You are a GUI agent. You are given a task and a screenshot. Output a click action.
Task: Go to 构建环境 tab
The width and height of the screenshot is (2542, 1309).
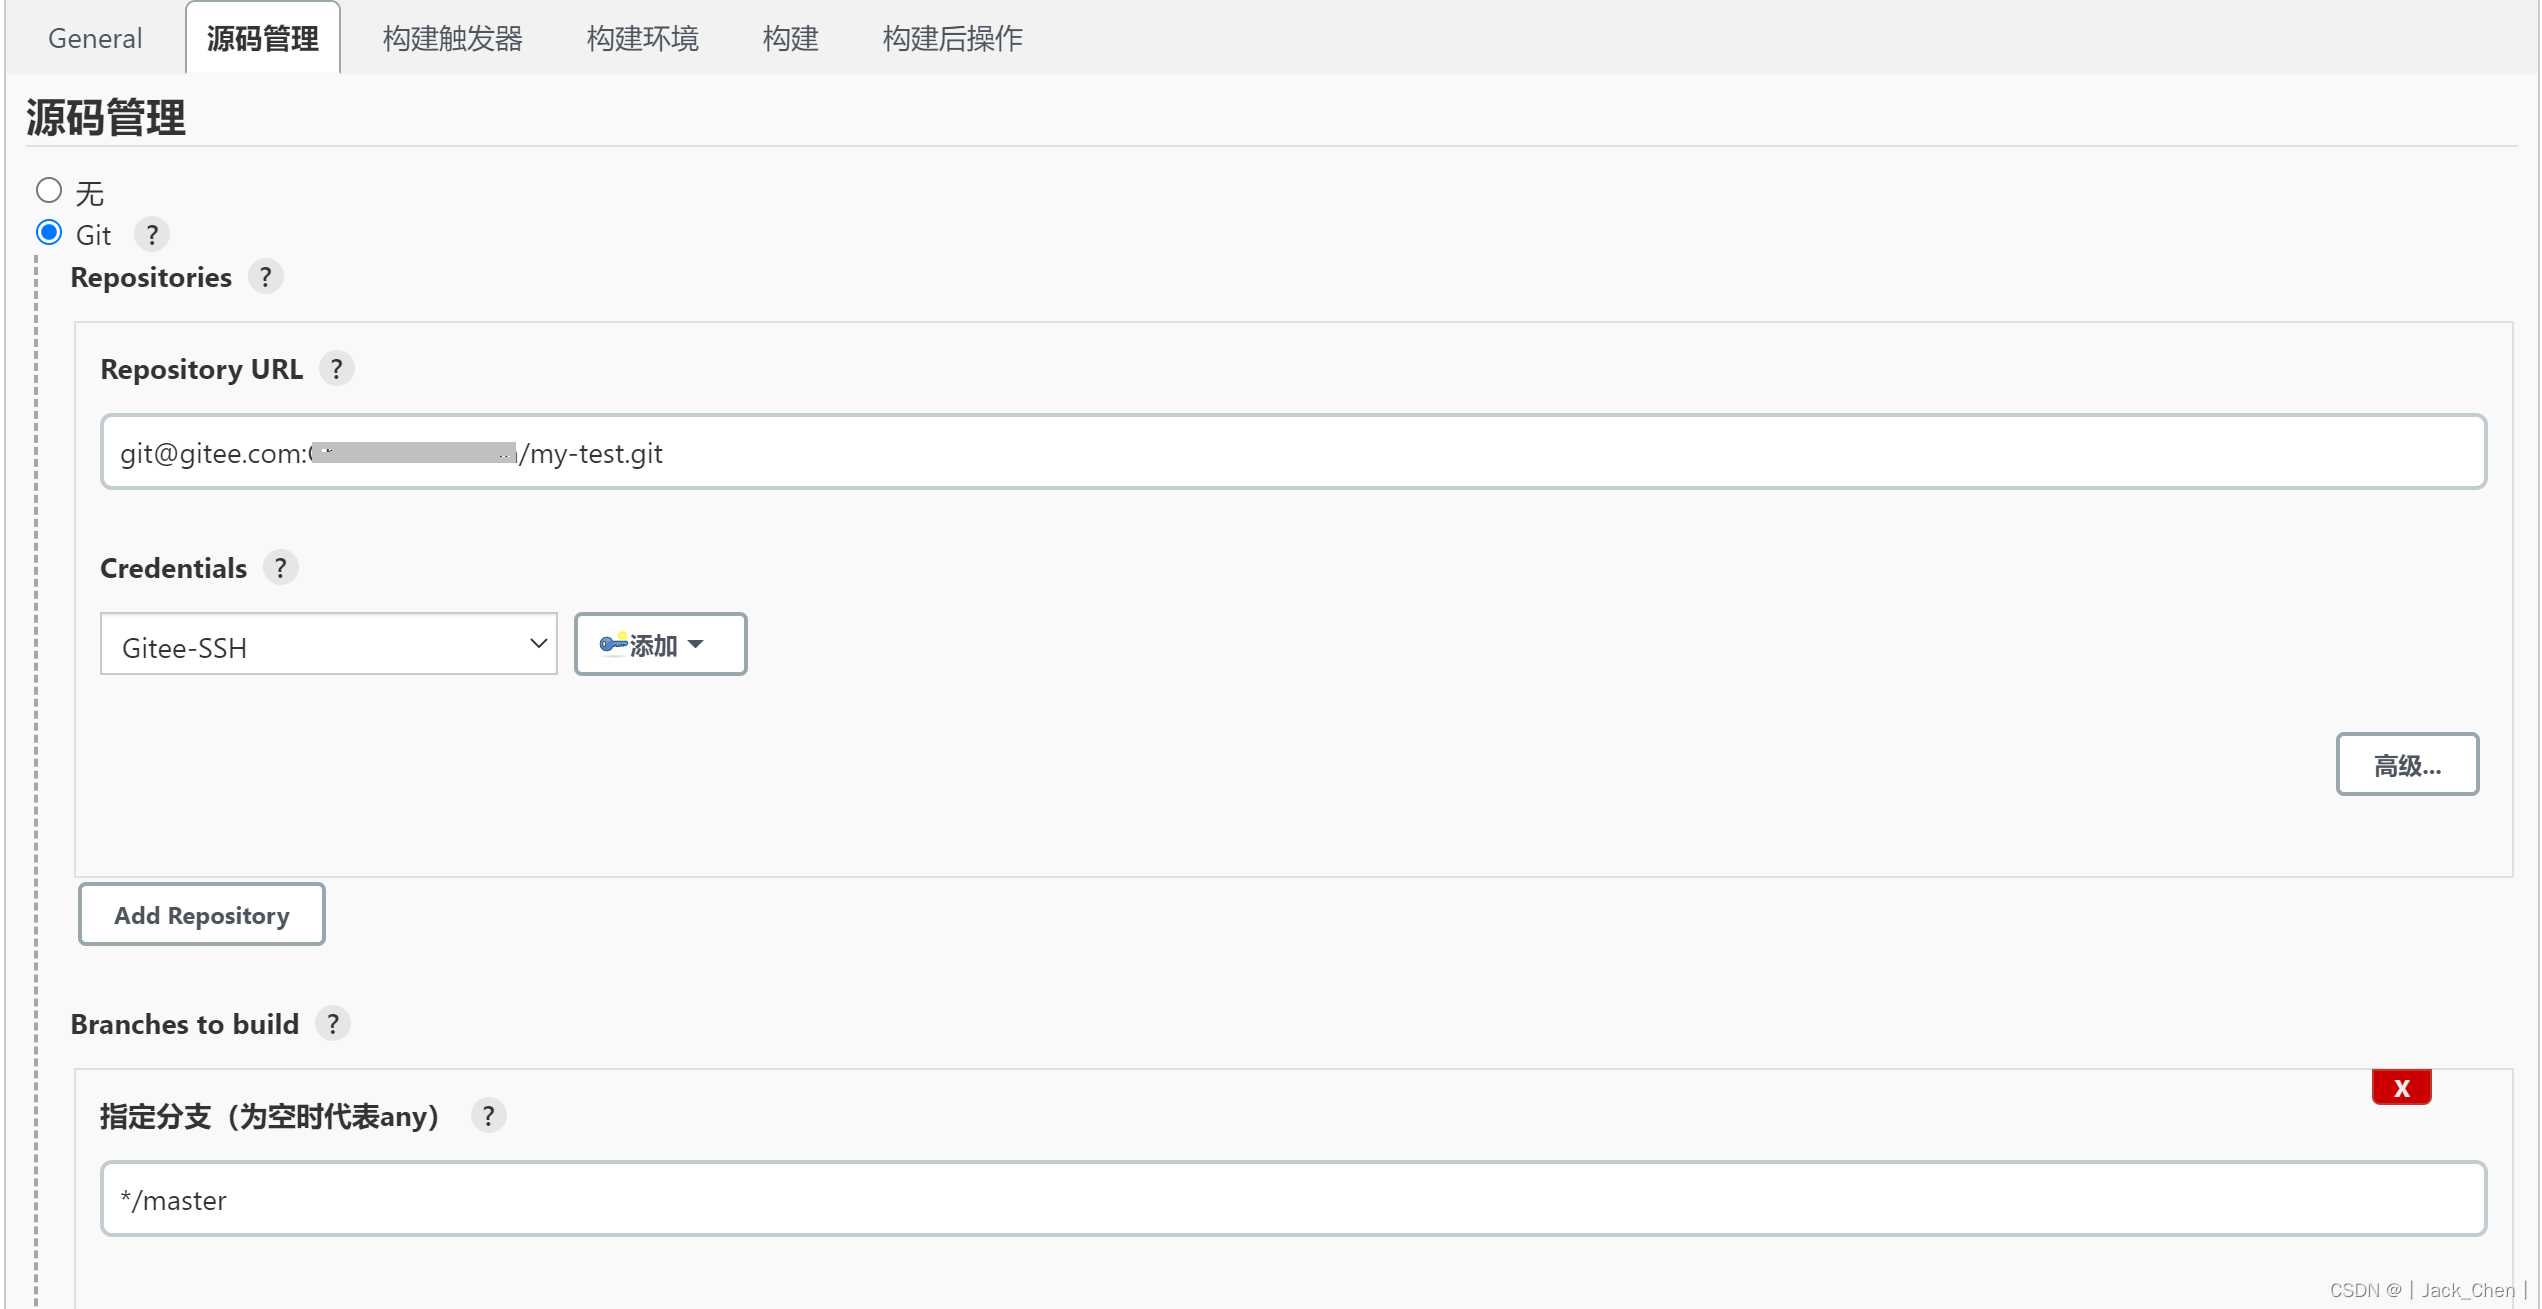coord(642,39)
